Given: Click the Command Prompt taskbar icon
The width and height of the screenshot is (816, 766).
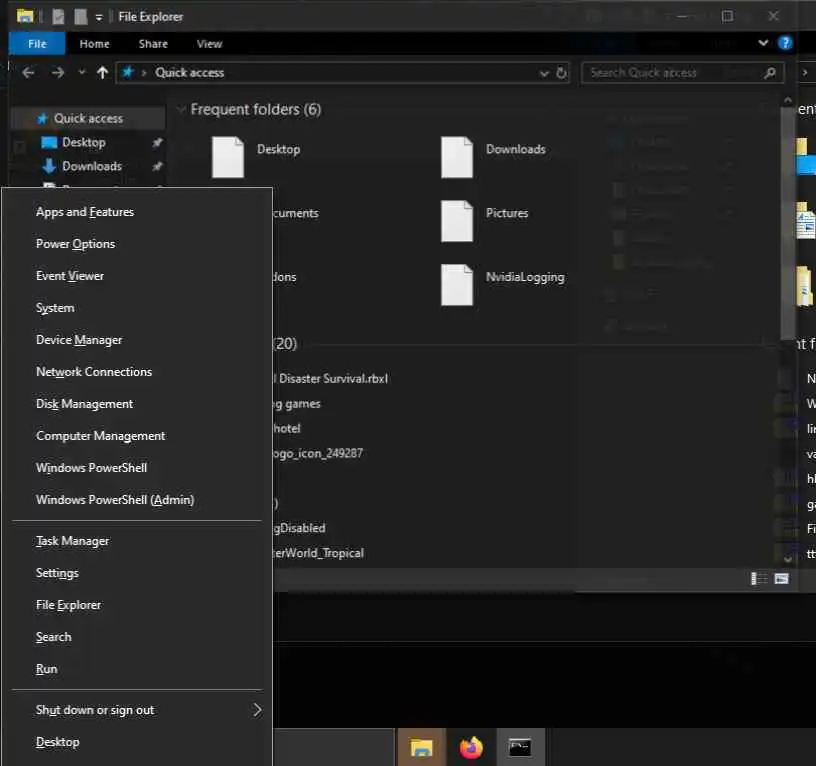Looking at the screenshot, I should click(520, 748).
